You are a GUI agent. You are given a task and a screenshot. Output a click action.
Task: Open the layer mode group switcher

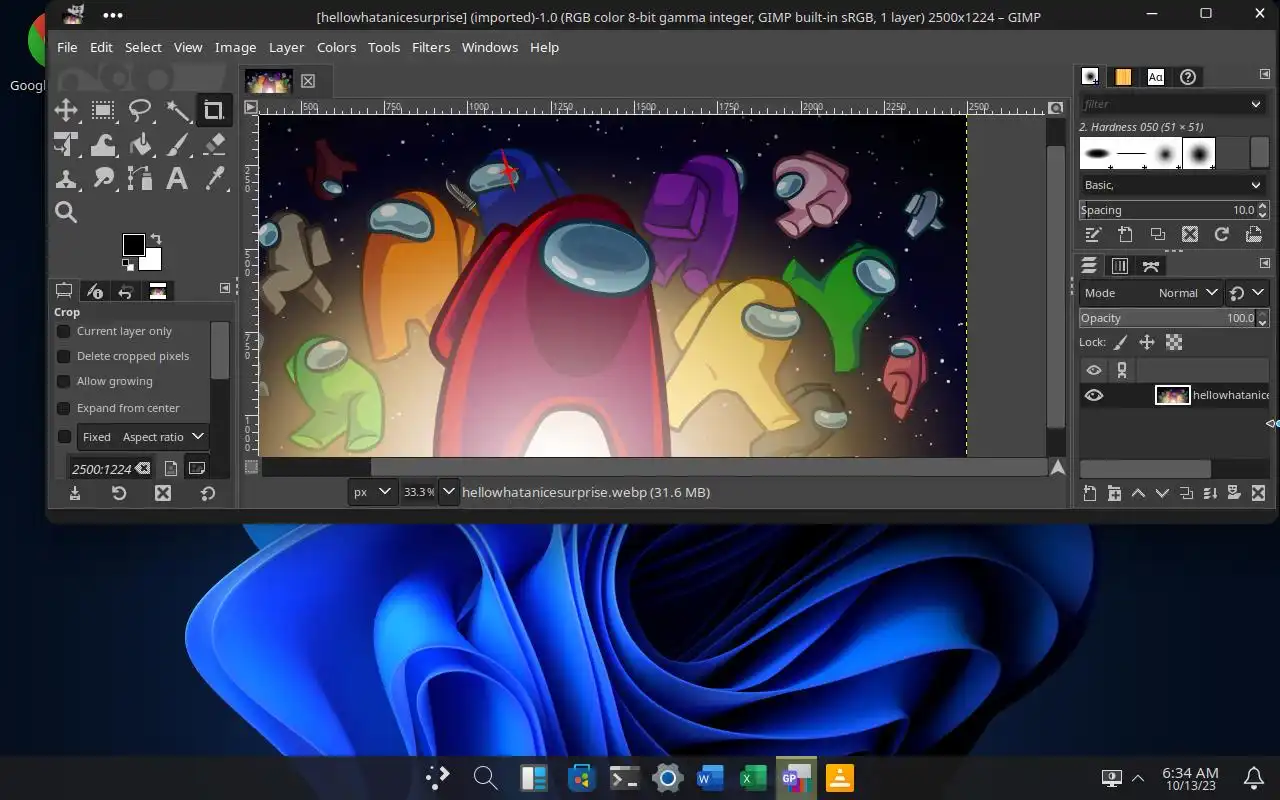tap(1246, 293)
